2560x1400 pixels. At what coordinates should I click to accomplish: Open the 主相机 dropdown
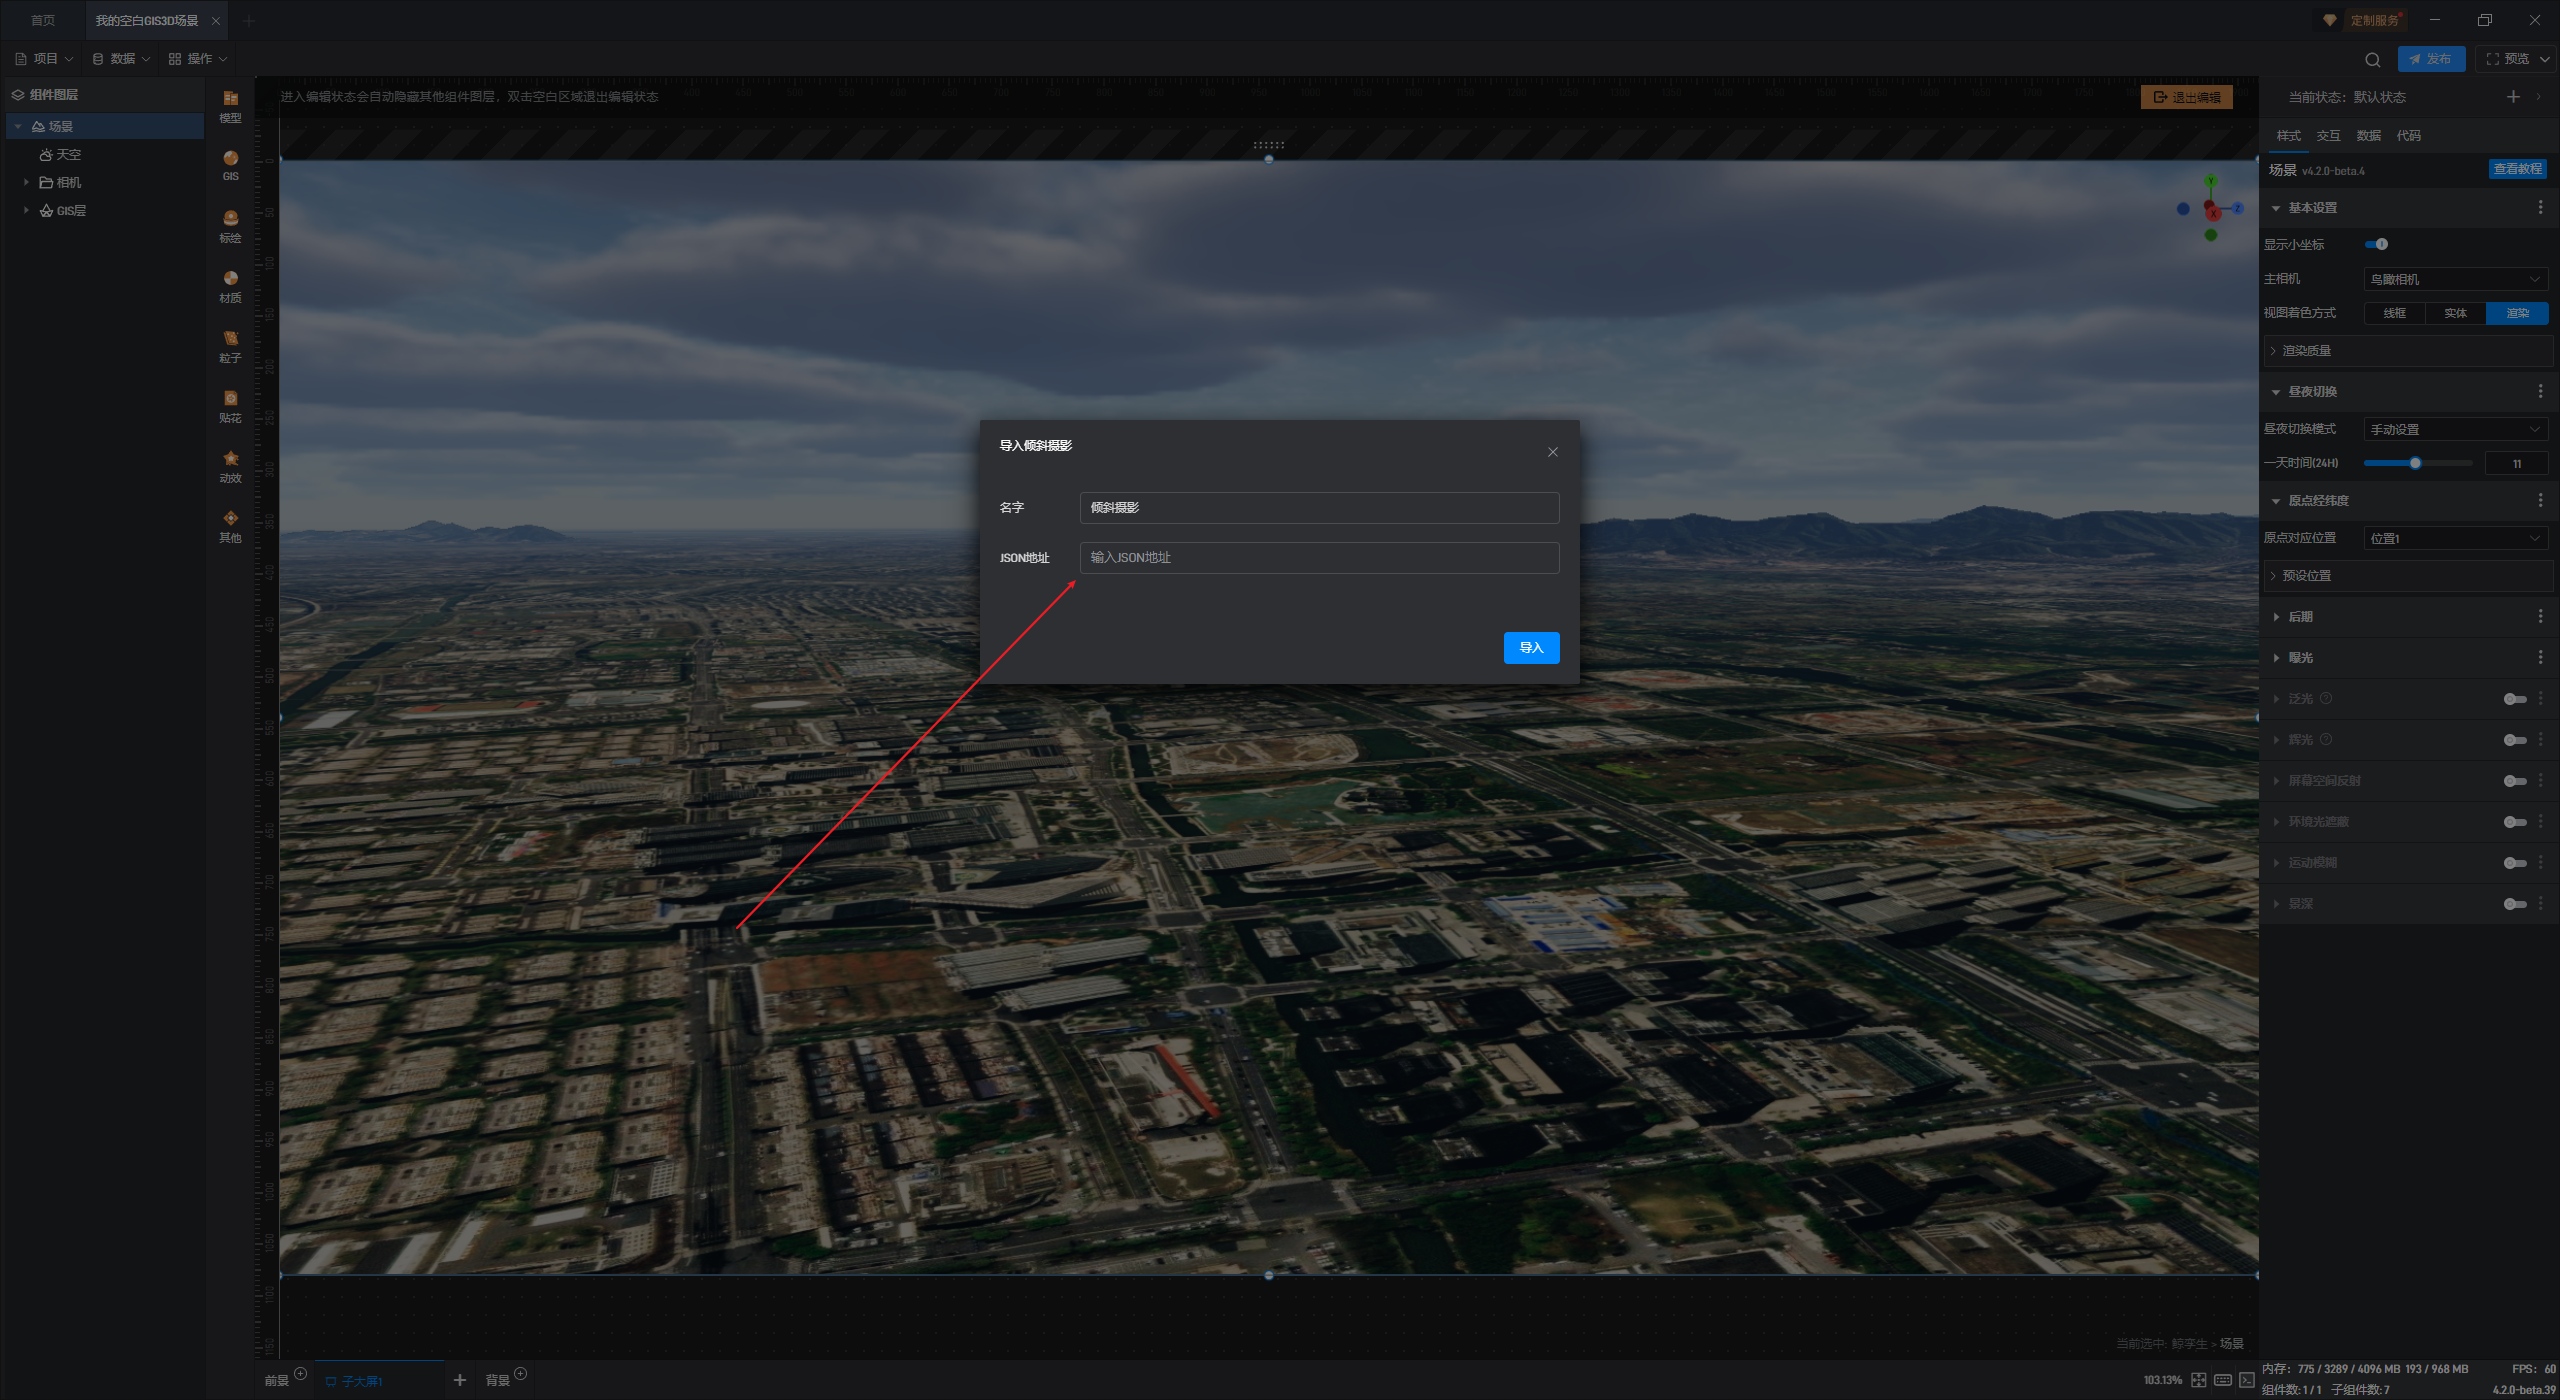pos(2455,279)
